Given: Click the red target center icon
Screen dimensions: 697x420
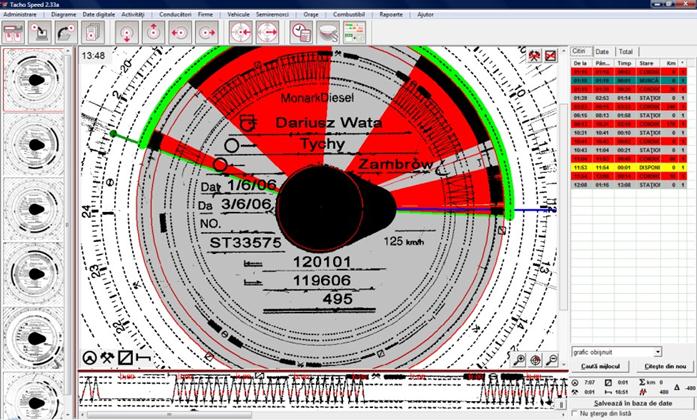Looking at the screenshot, I should click(x=535, y=360).
